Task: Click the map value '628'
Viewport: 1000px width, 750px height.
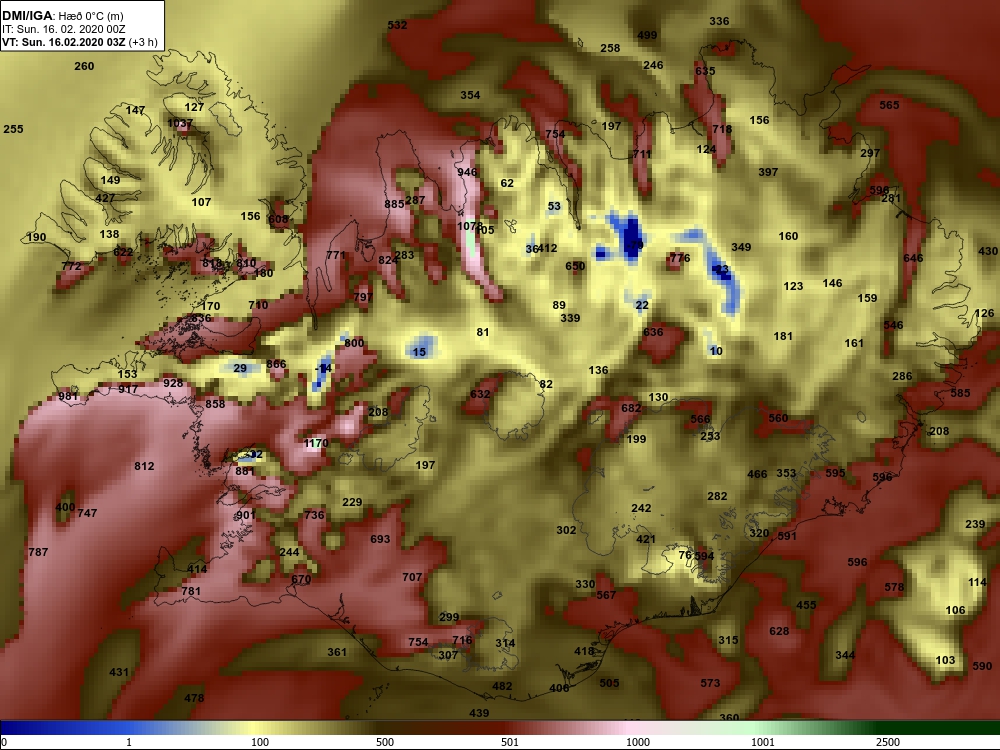Action: click(x=779, y=631)
